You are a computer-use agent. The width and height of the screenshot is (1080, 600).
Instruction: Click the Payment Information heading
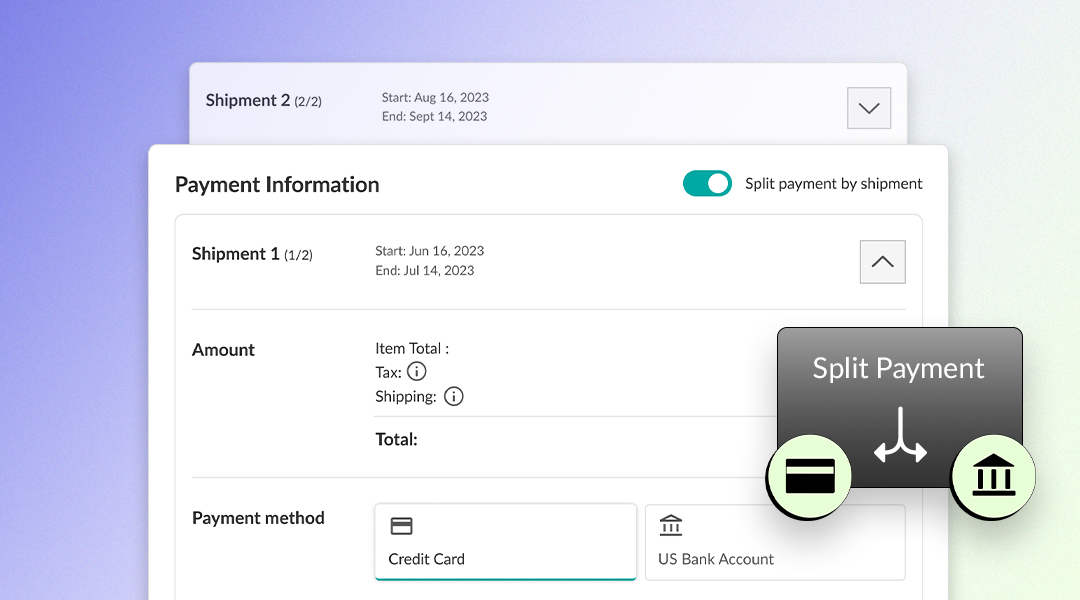[277, 185]
